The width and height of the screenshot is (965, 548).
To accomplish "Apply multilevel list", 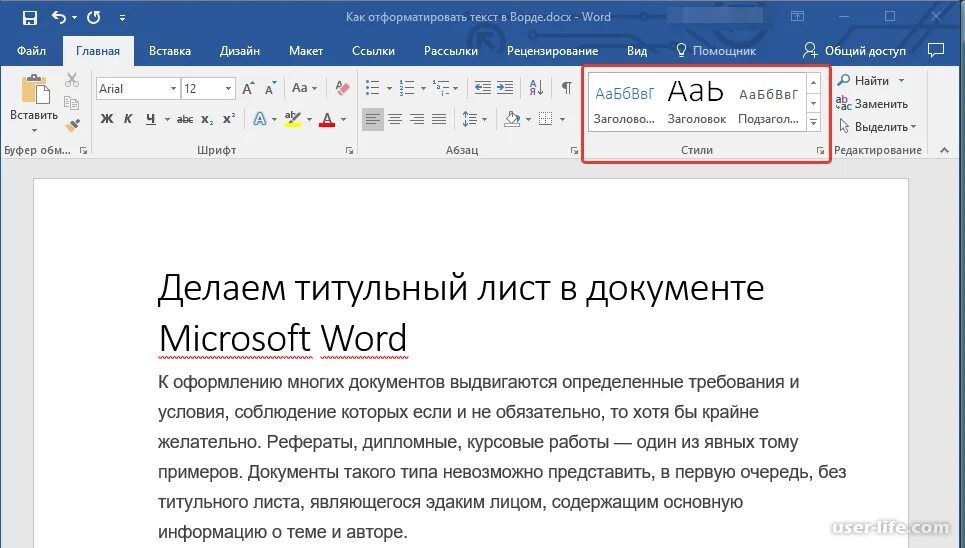I will (x=441, y=88).
